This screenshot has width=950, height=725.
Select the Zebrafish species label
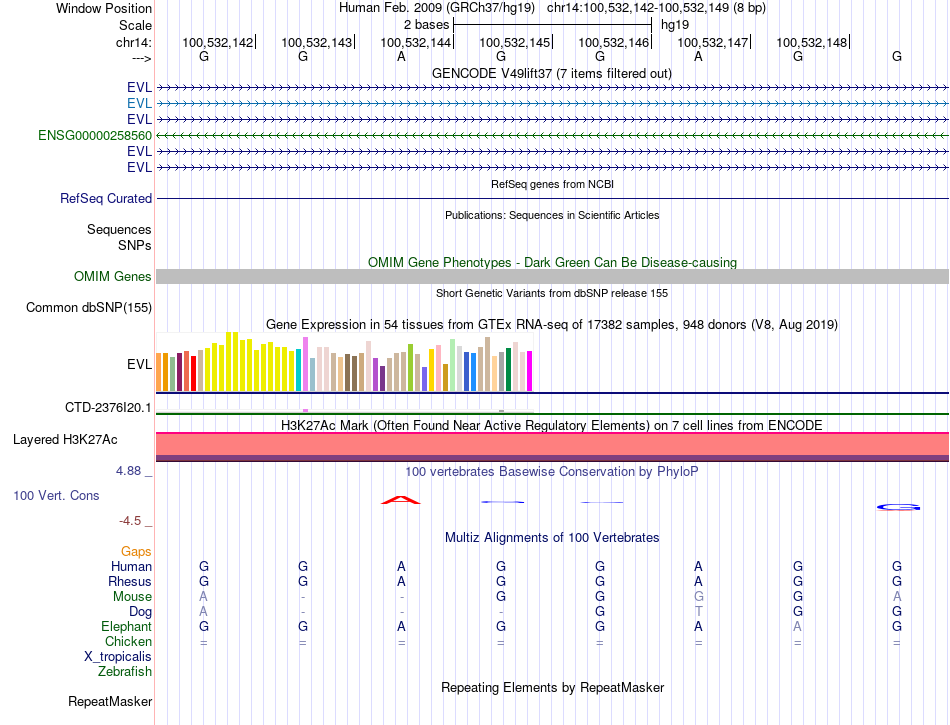click(x=125, y=672)
